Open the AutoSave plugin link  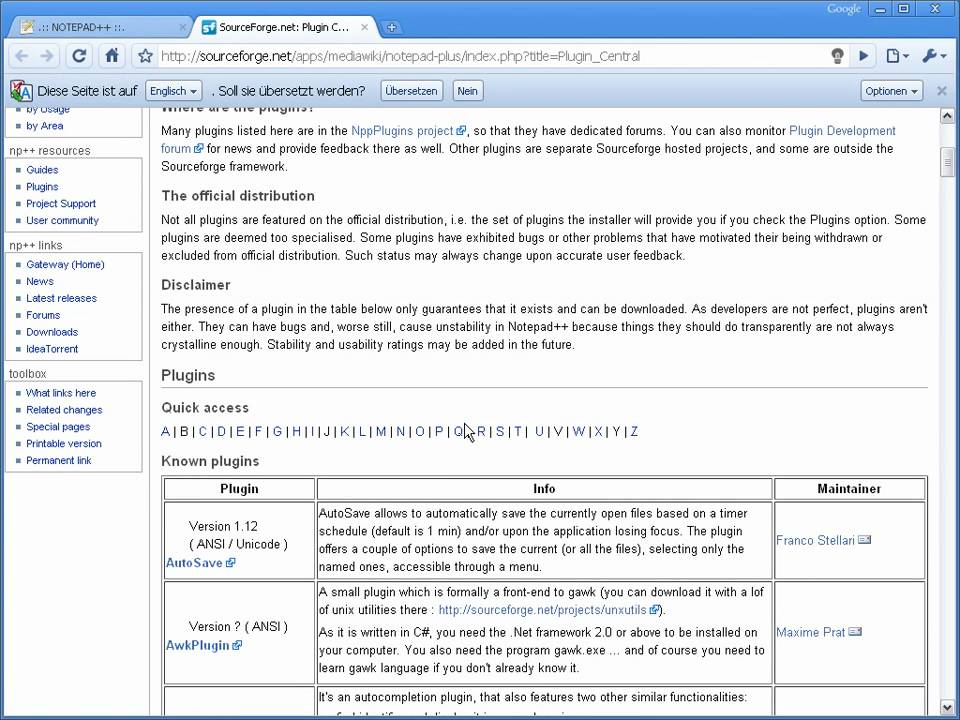pos(194,563)
